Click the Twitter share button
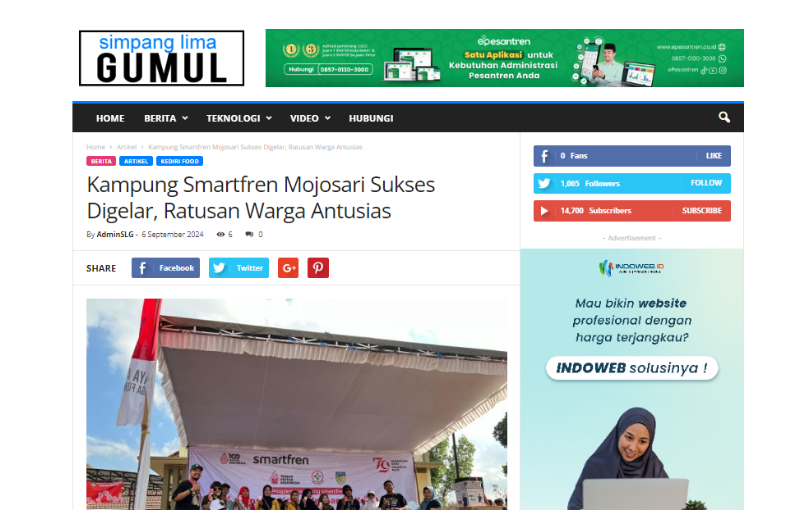 (239, 268)
